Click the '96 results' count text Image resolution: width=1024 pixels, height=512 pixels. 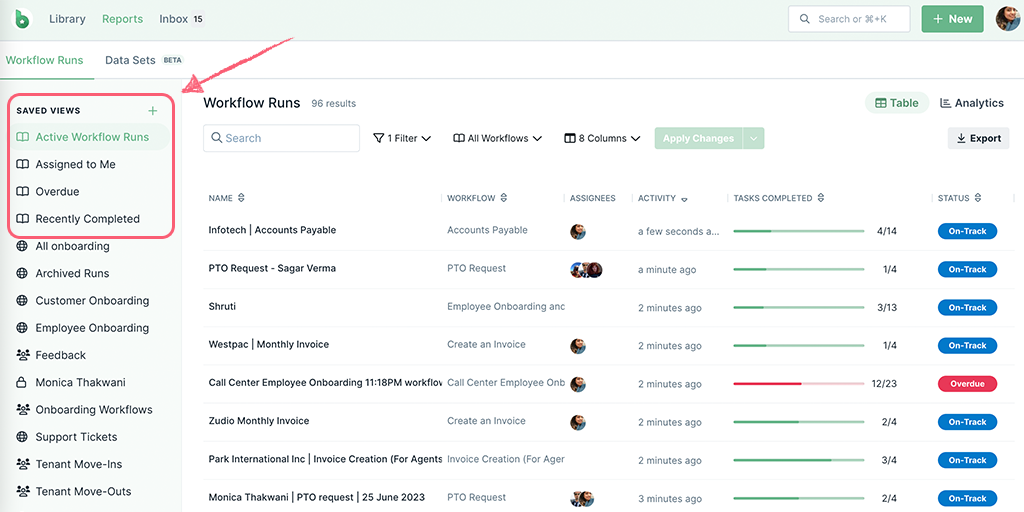point(334,104)
